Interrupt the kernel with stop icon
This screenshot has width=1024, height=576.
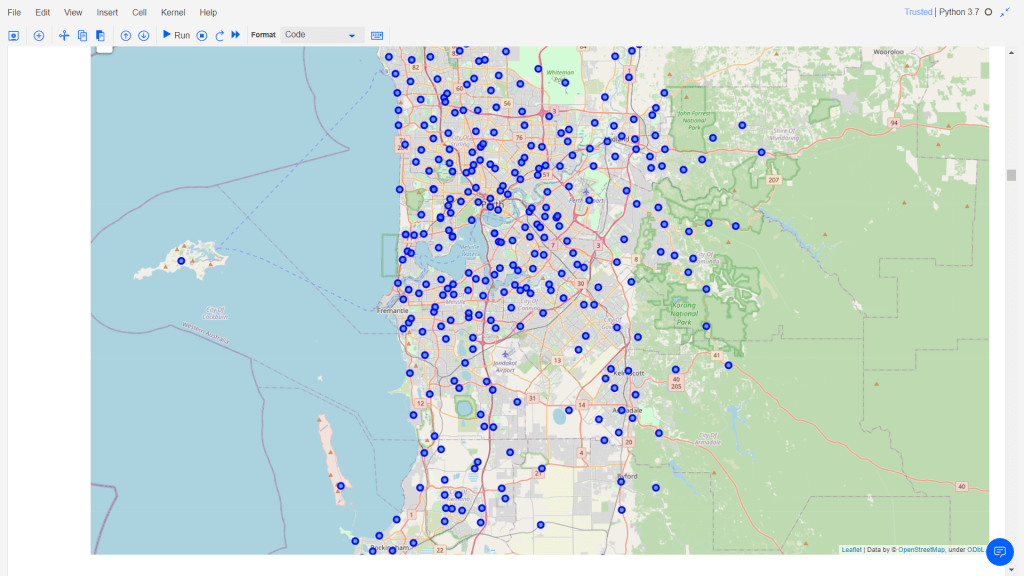coord(202,35)
